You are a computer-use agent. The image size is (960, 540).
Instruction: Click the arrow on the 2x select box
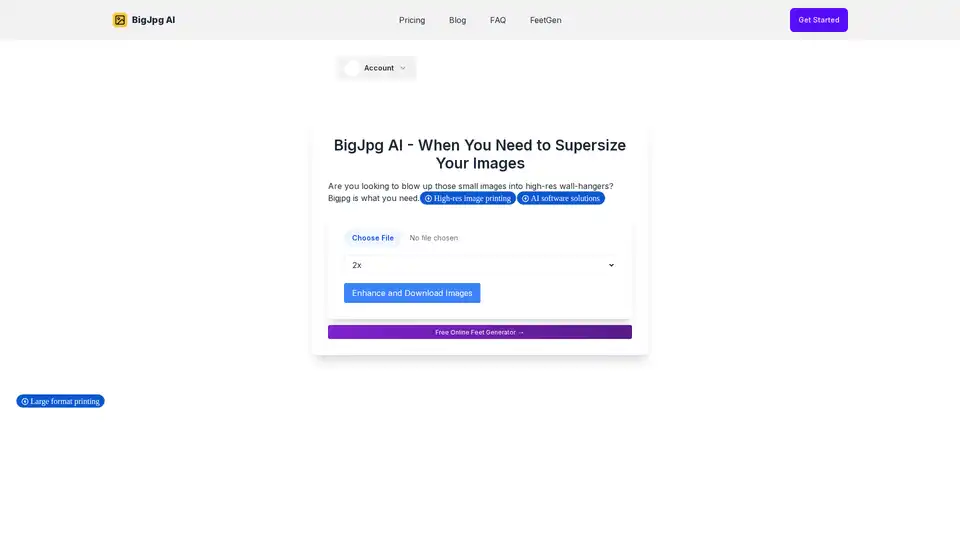point(611,265)
